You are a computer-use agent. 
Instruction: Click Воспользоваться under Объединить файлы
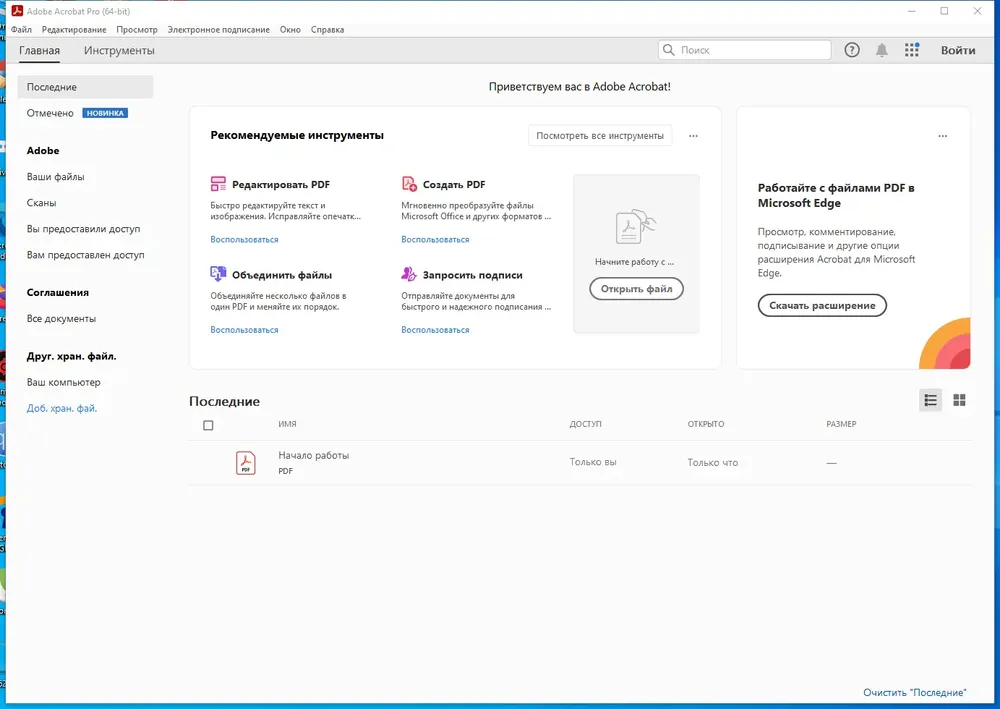pos(244,330)
